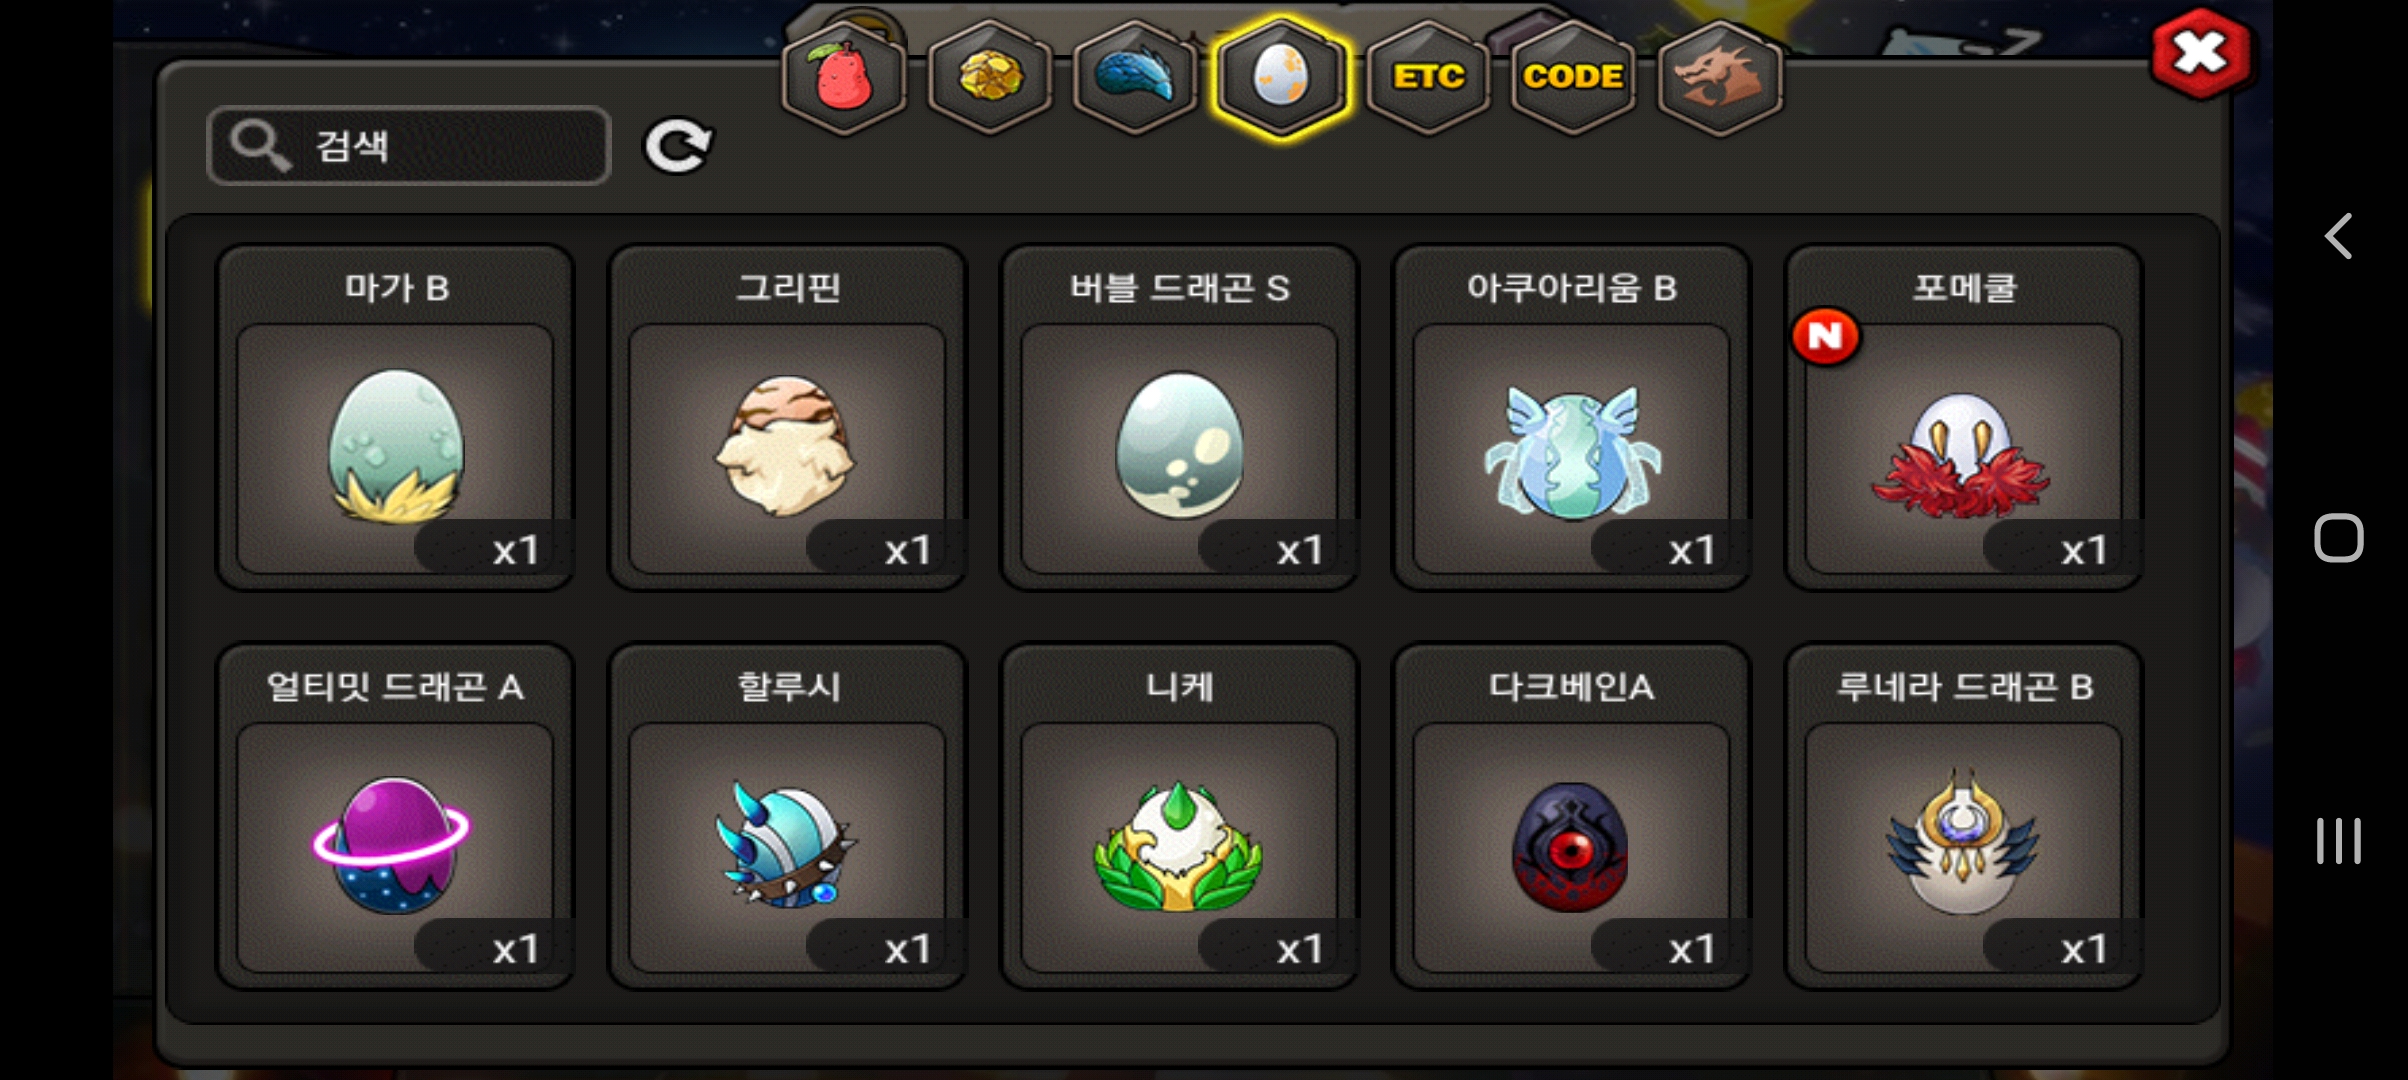Viewport: 2408px width, 1080px height.
Task: Close the inventory with red X
Action: 2201,53
